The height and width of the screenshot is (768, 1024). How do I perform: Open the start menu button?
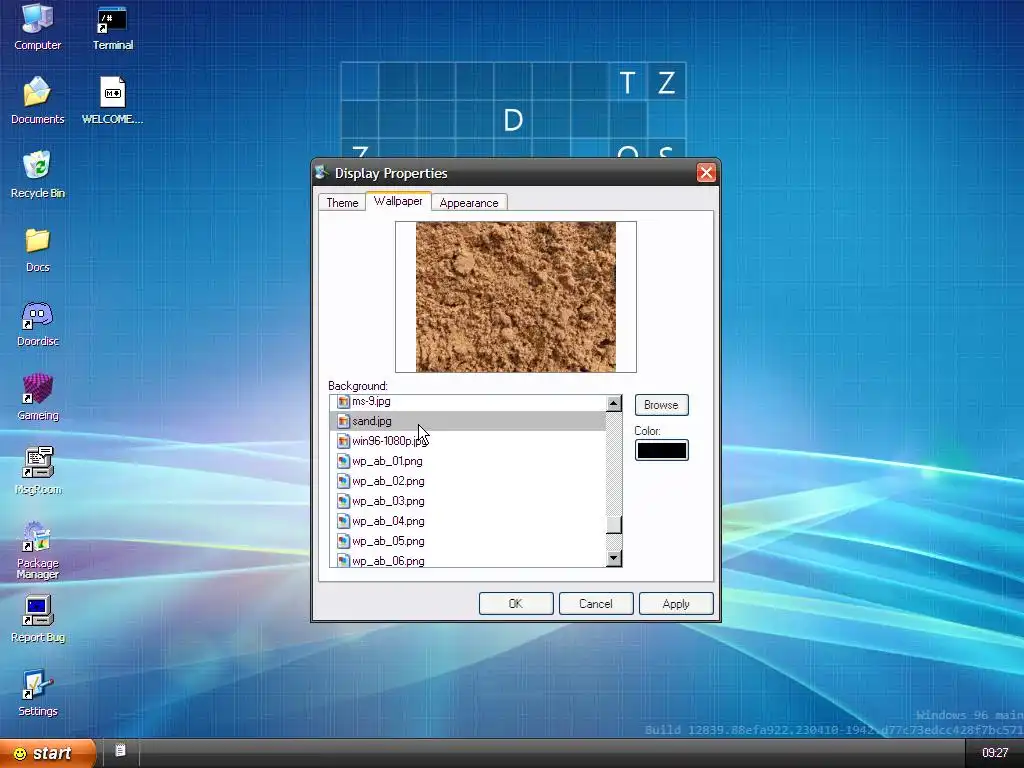coord(48,753)
